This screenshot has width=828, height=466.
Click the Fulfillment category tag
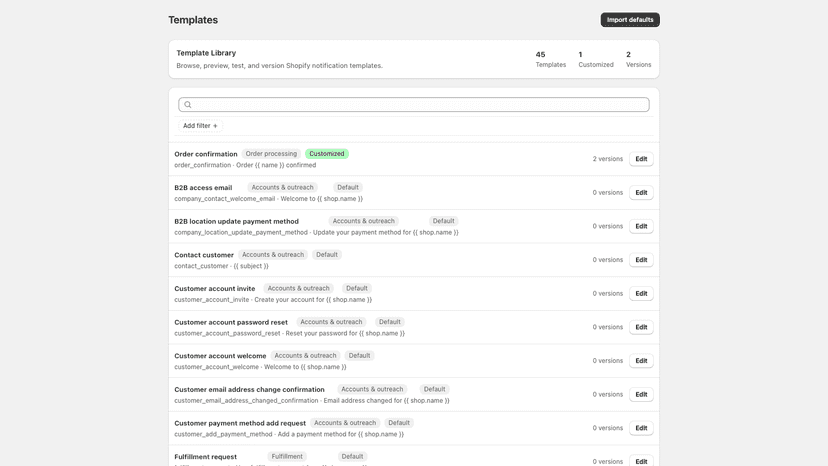287,456
